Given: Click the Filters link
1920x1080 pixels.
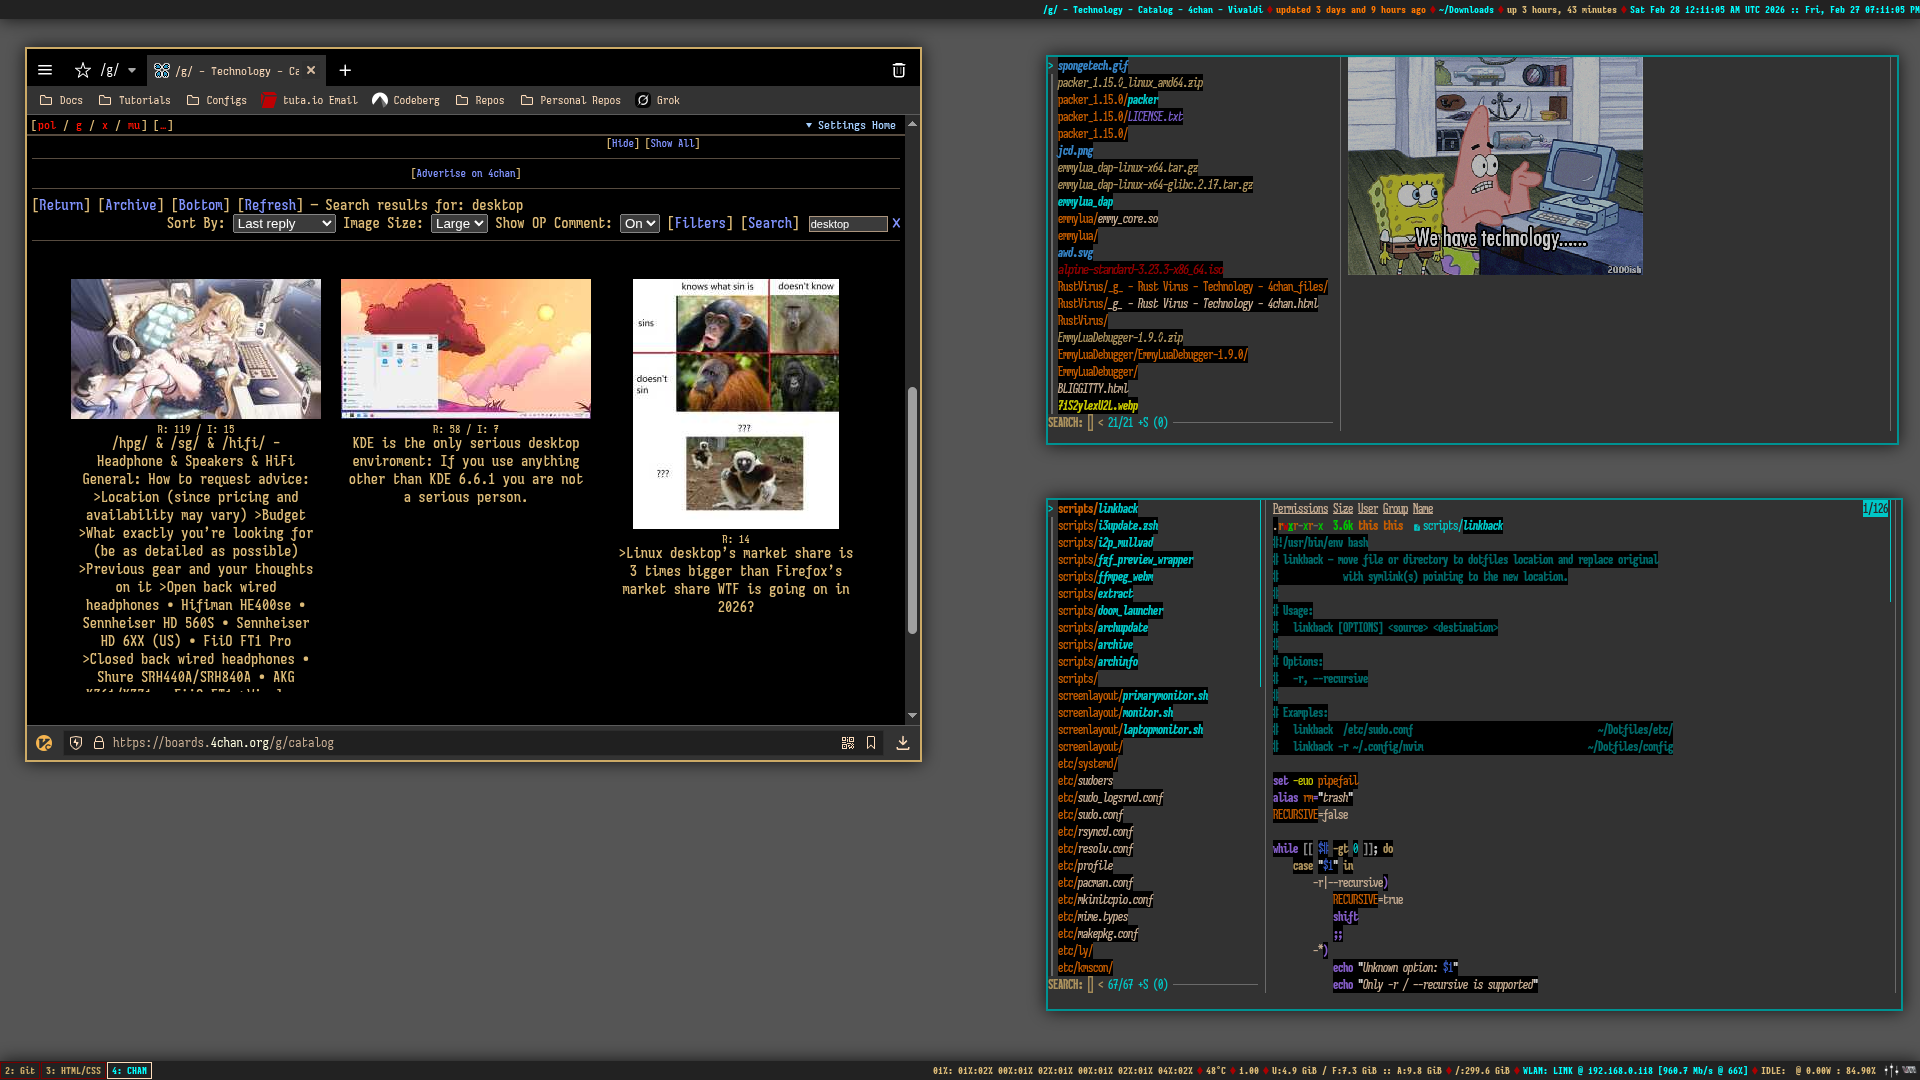Looking at the screenshot, I should [700, 223].
